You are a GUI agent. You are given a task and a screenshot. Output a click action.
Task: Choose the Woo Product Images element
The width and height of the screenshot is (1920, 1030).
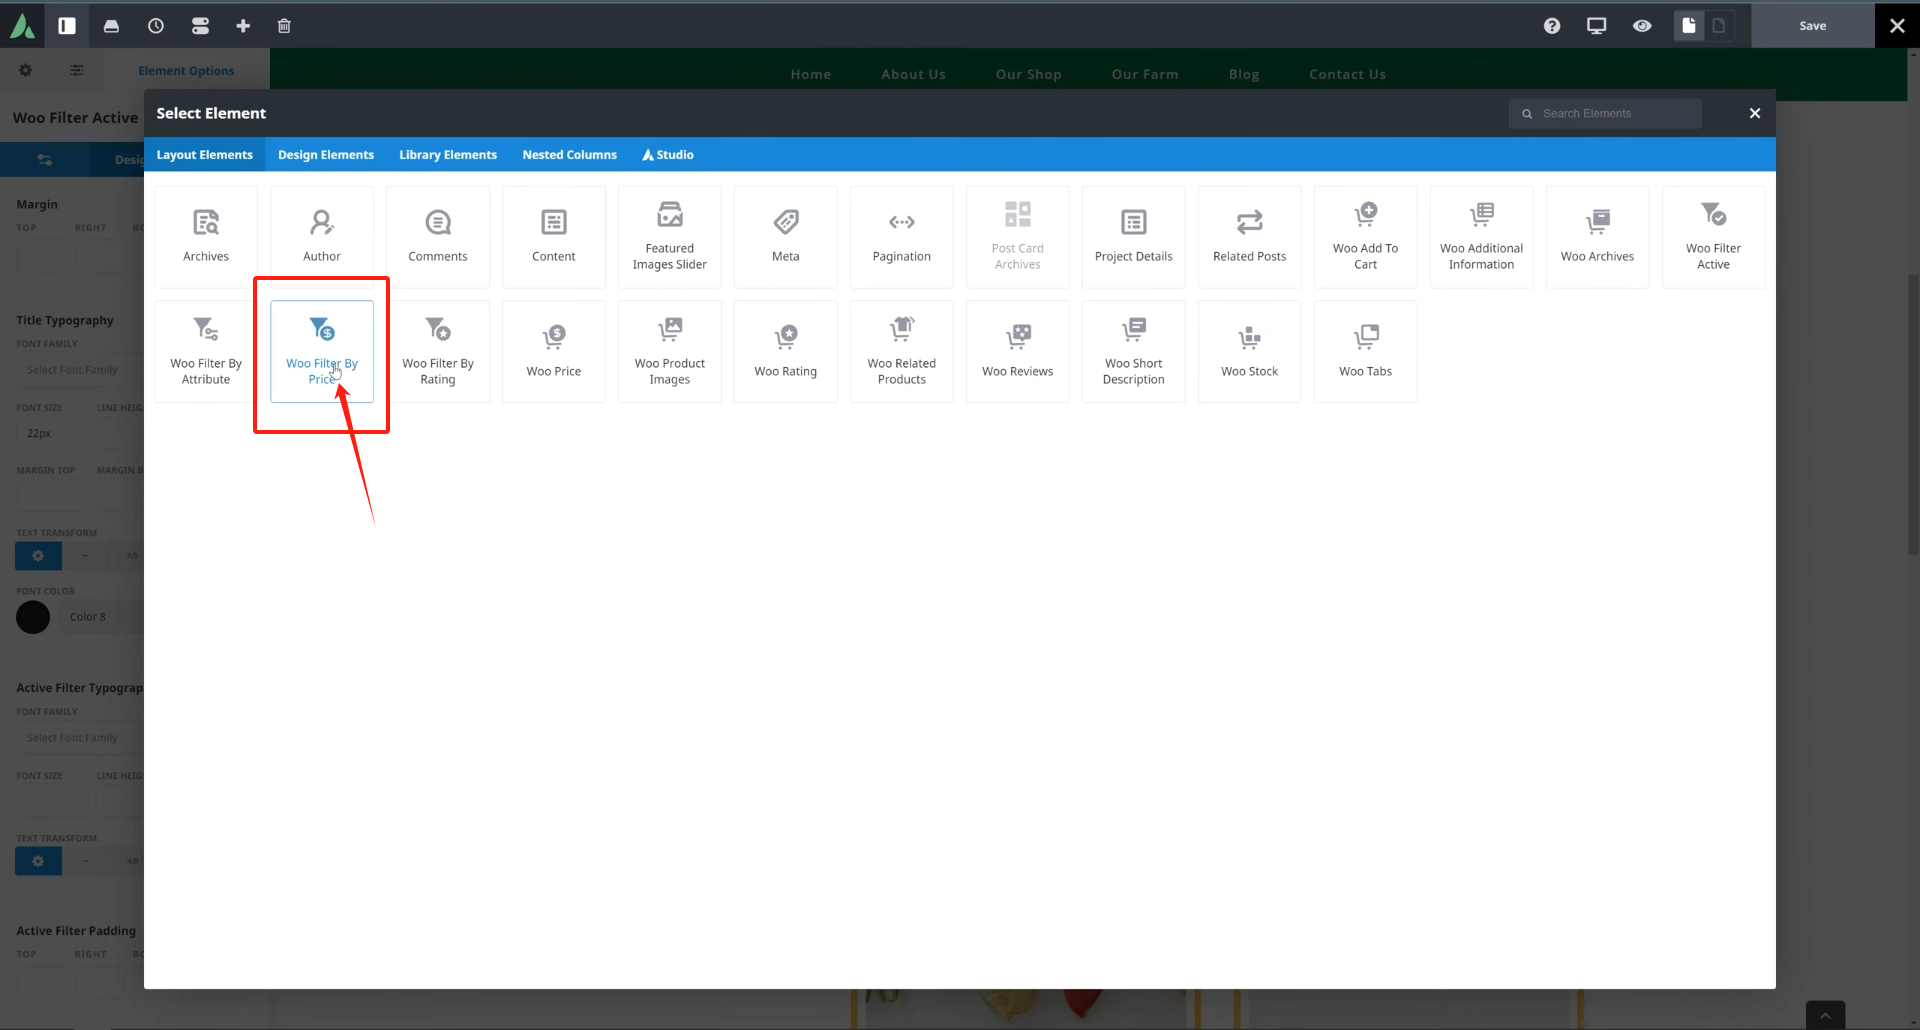pos(669,351)
